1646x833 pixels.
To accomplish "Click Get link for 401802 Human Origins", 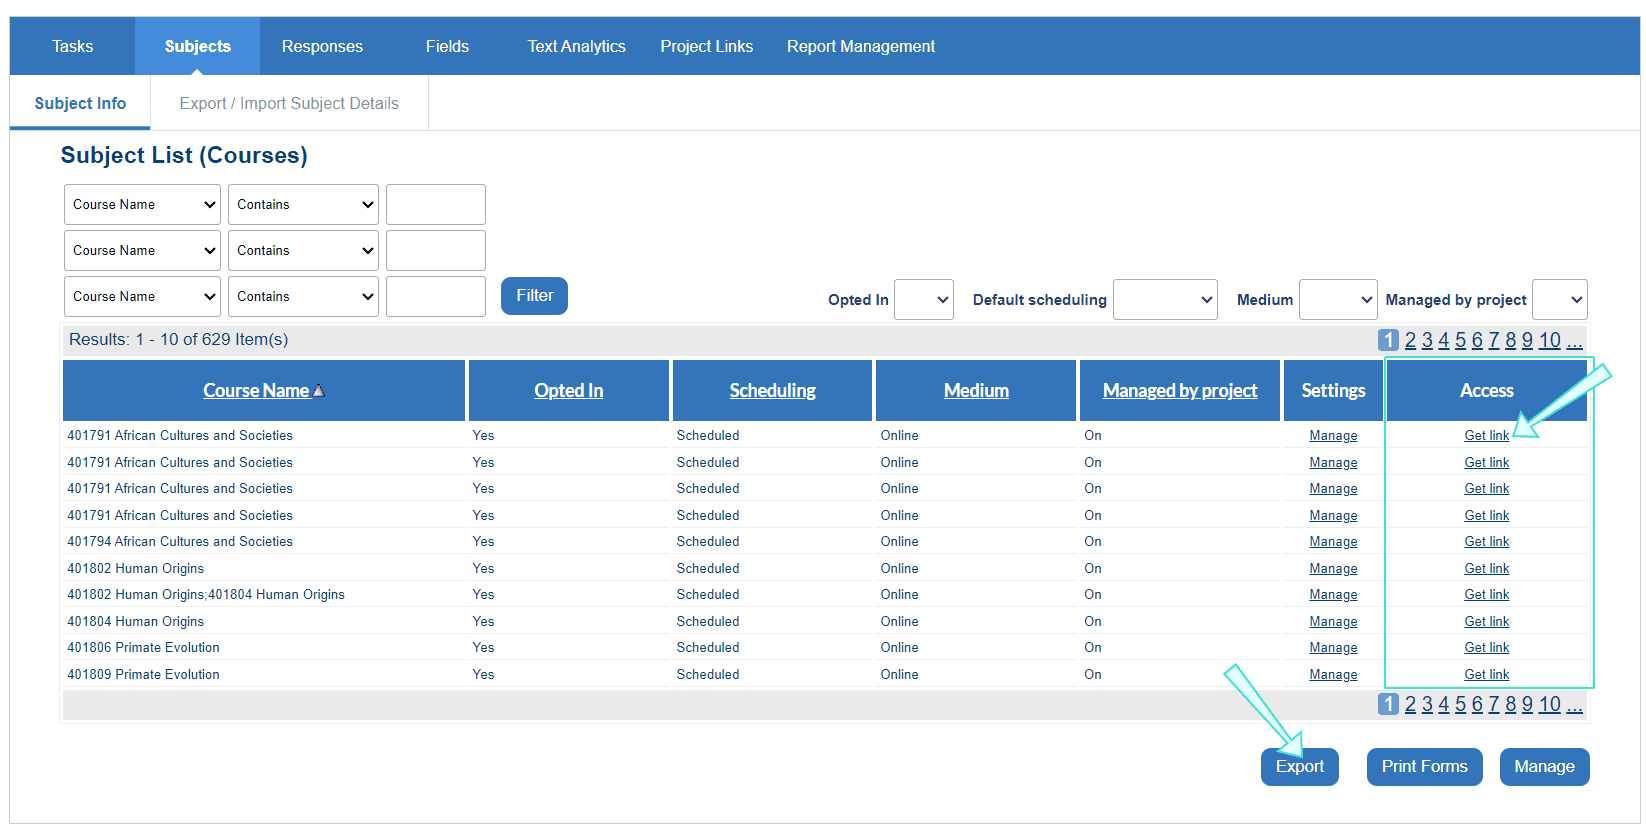I will (1486, 568).
